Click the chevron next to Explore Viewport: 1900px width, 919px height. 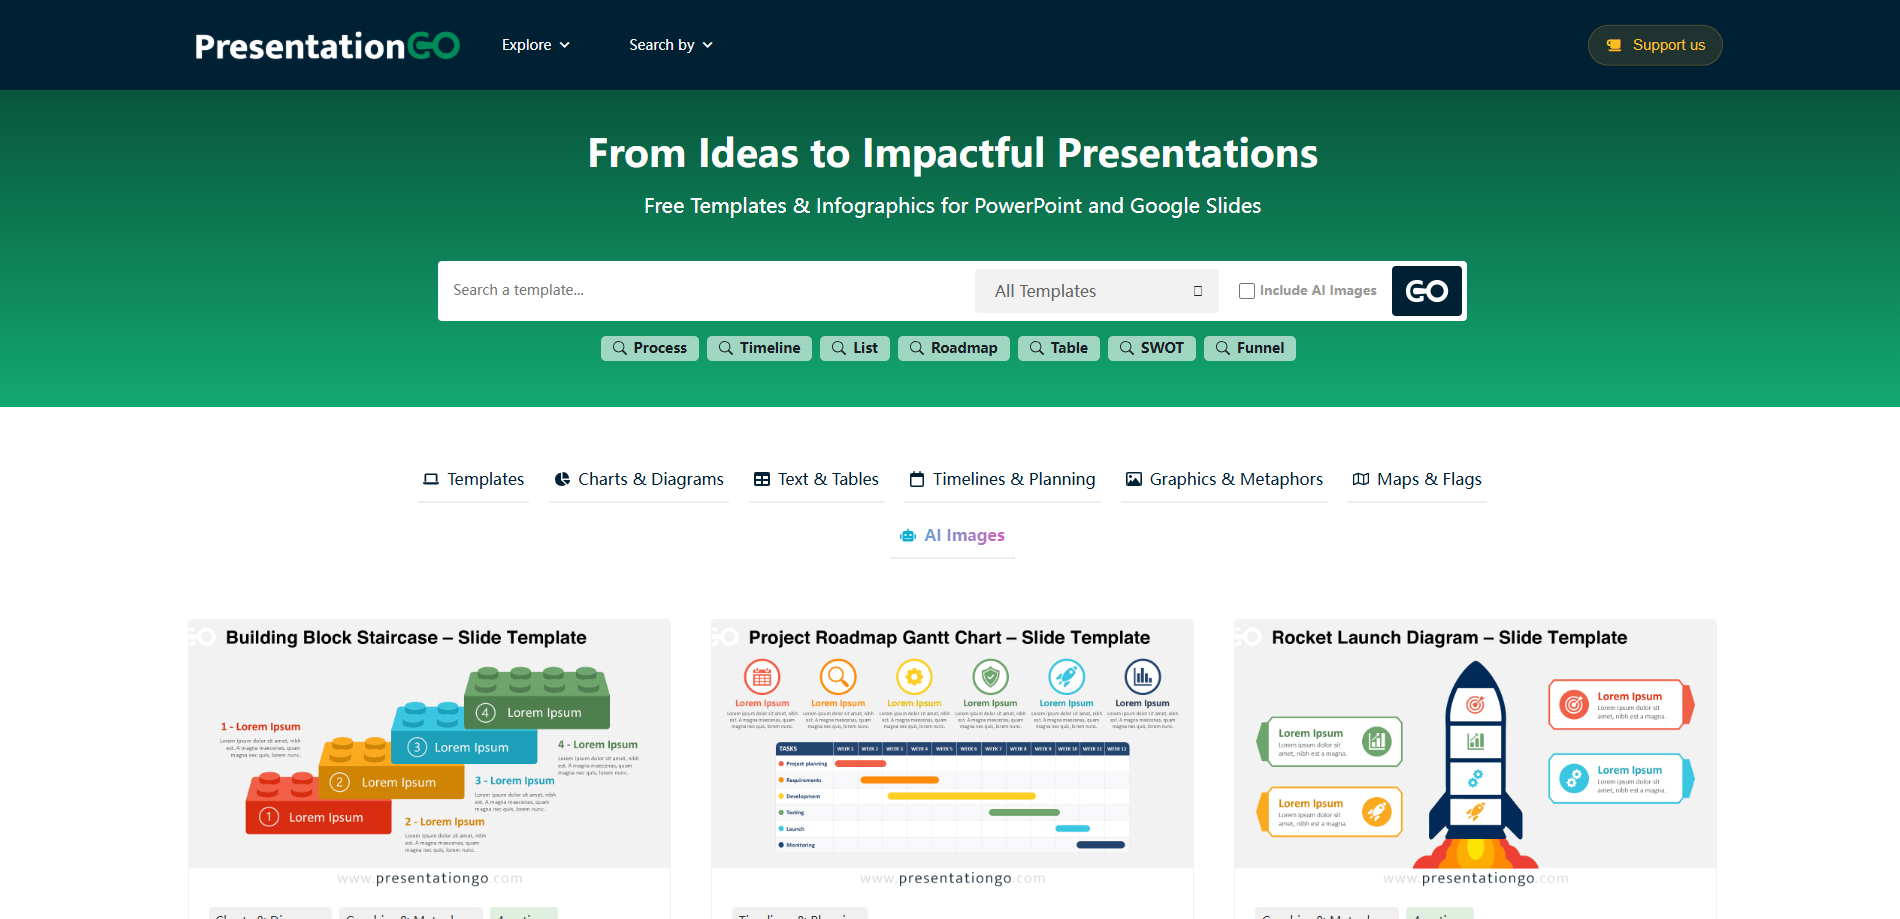564,45
